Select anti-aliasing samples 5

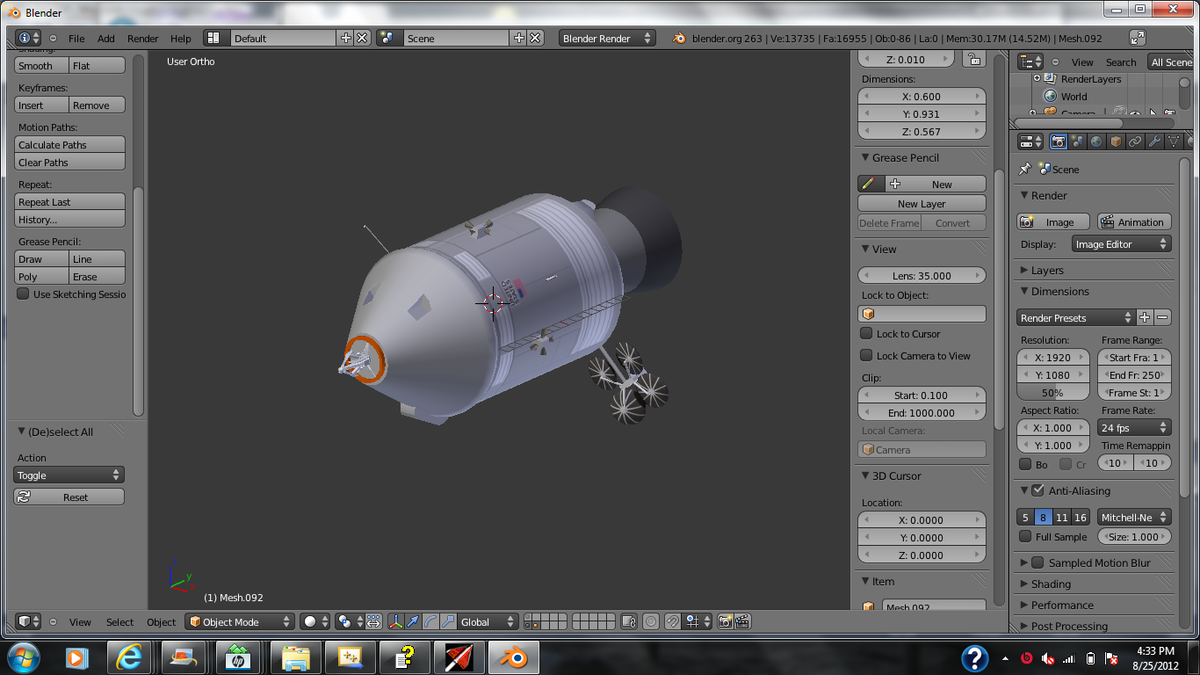tap(1025, 517)
